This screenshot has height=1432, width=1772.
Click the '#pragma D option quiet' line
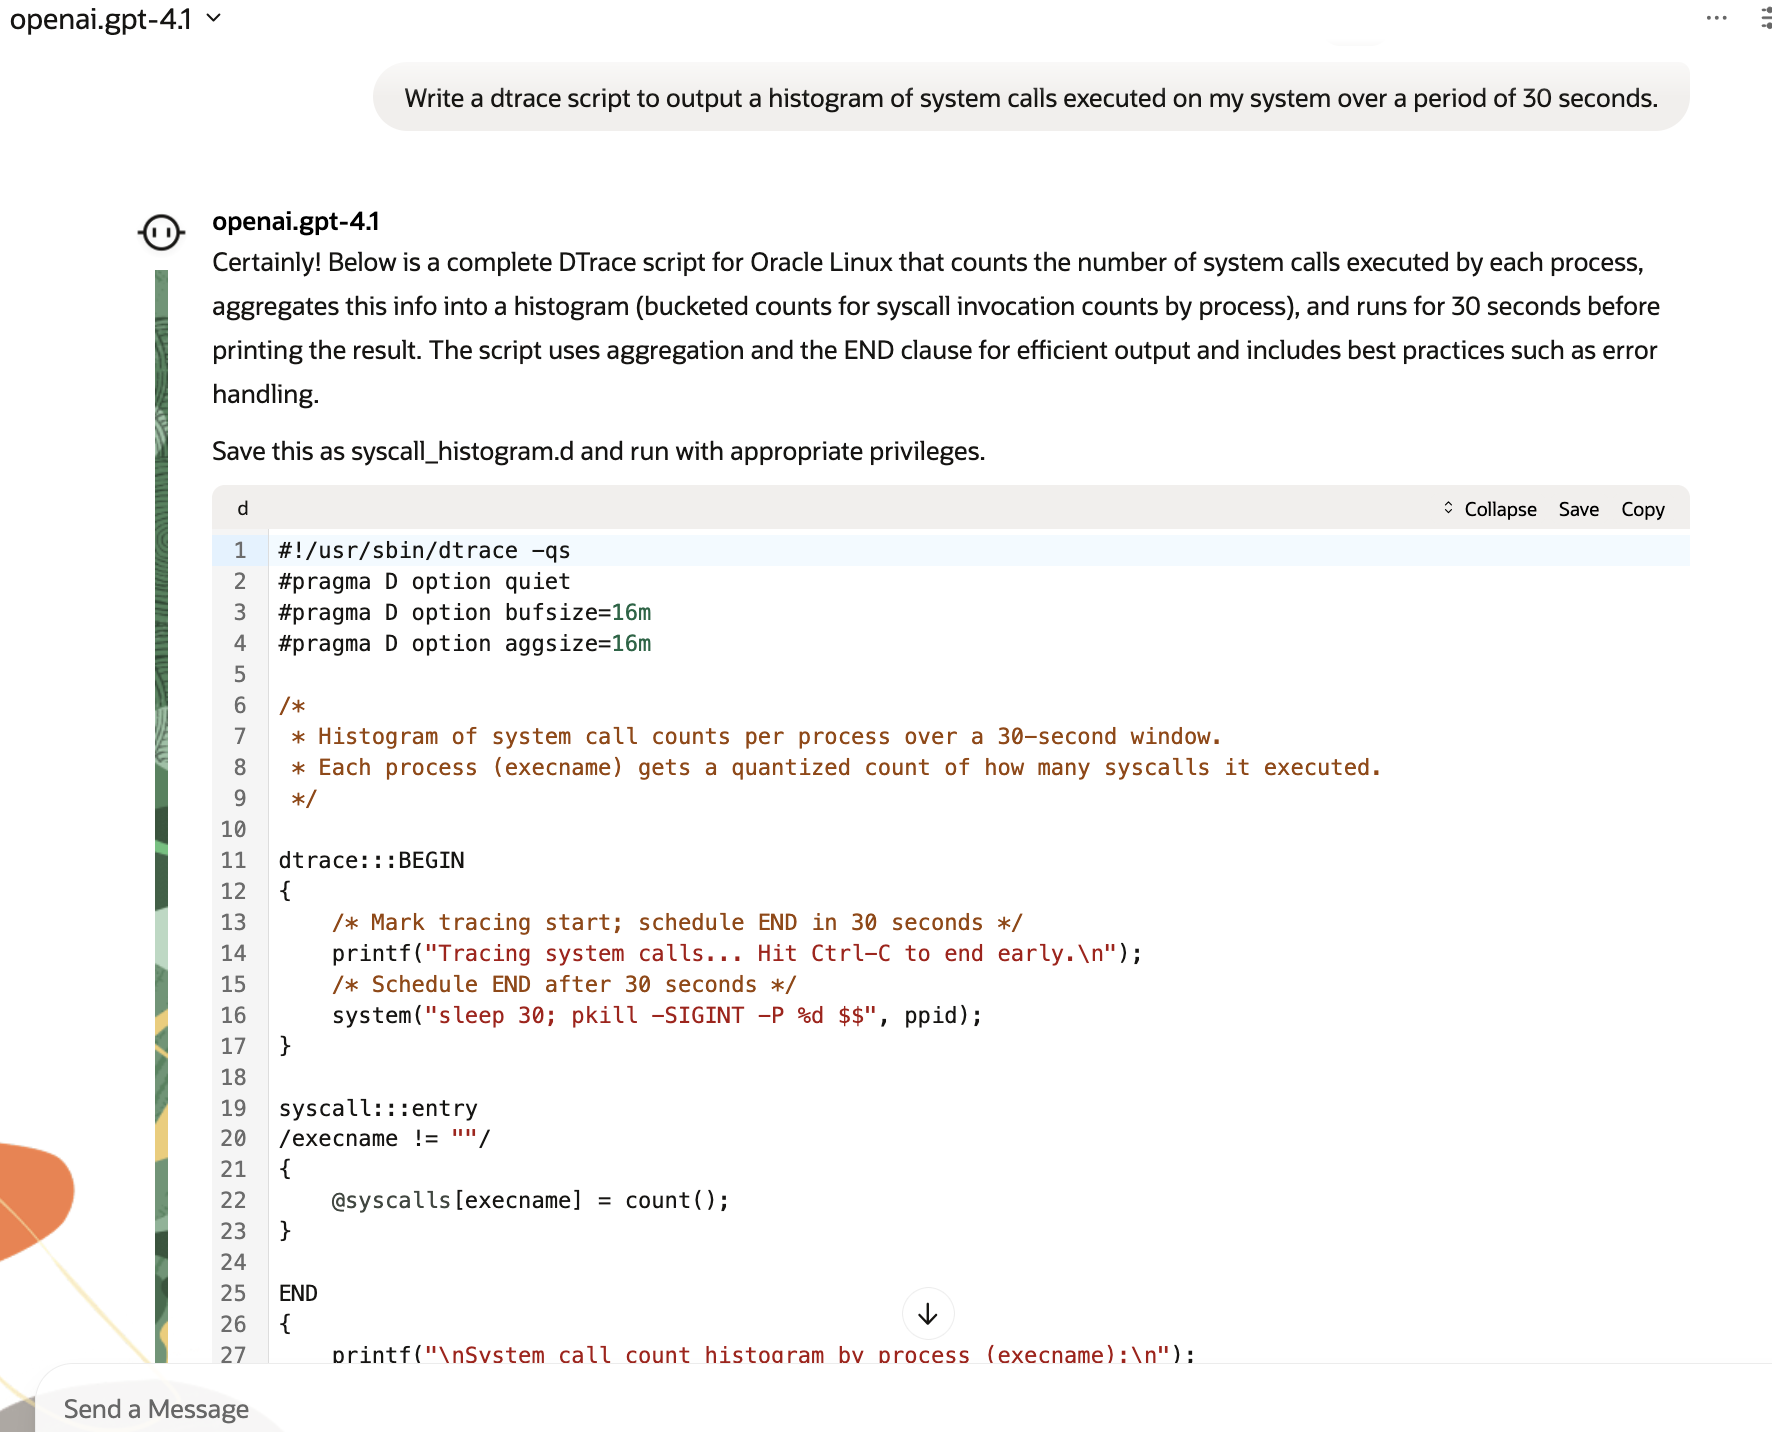(x=424, y=582)
